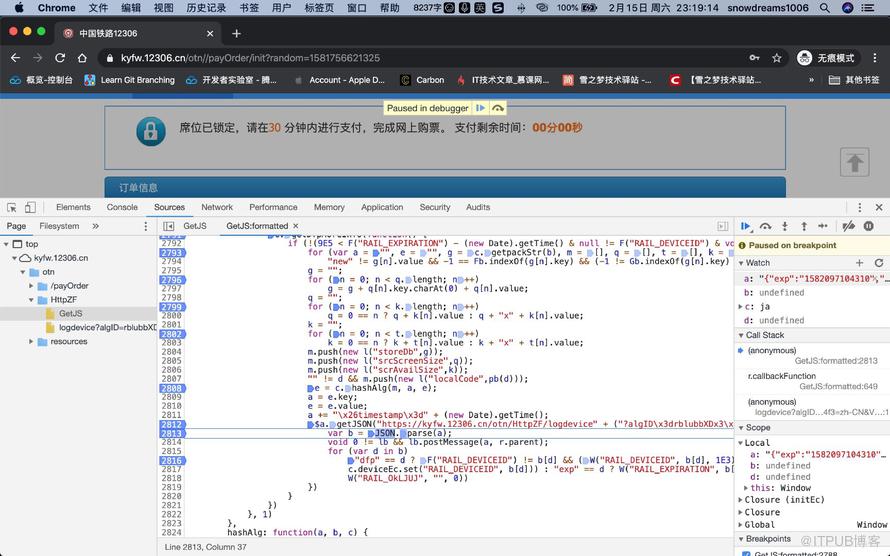
Task: Collapse the Watch section
Action: [x=741, y=263]
